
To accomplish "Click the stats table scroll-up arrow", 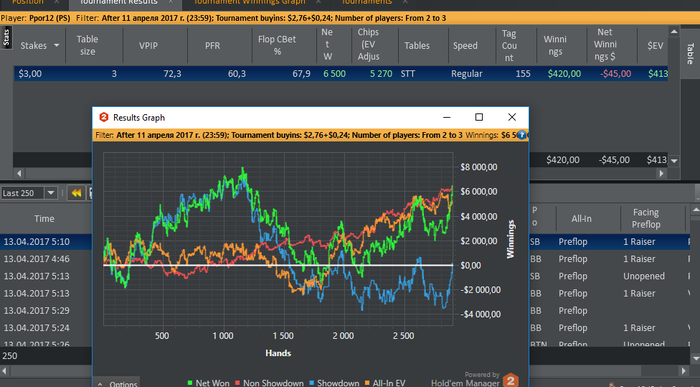I will [x=674, y=32].
